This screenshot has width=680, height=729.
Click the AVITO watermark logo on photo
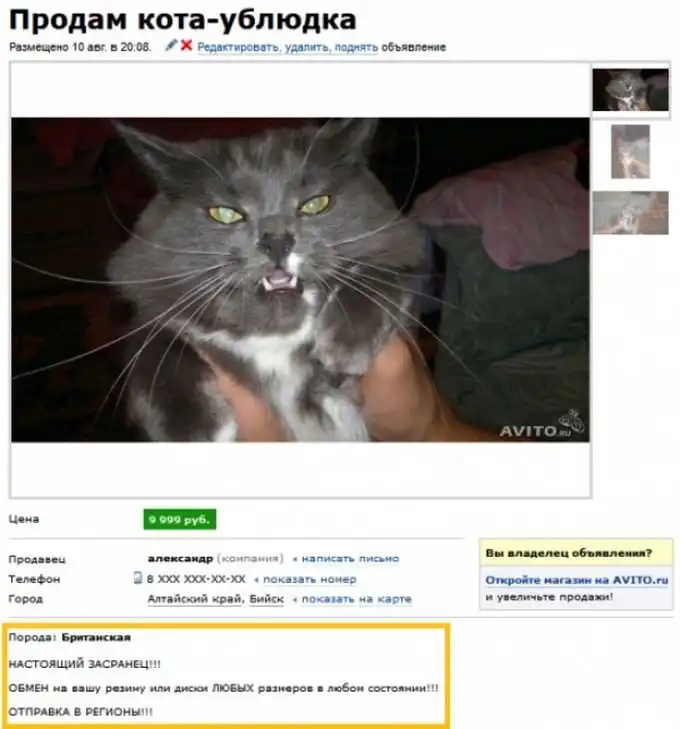pos(541,425)
